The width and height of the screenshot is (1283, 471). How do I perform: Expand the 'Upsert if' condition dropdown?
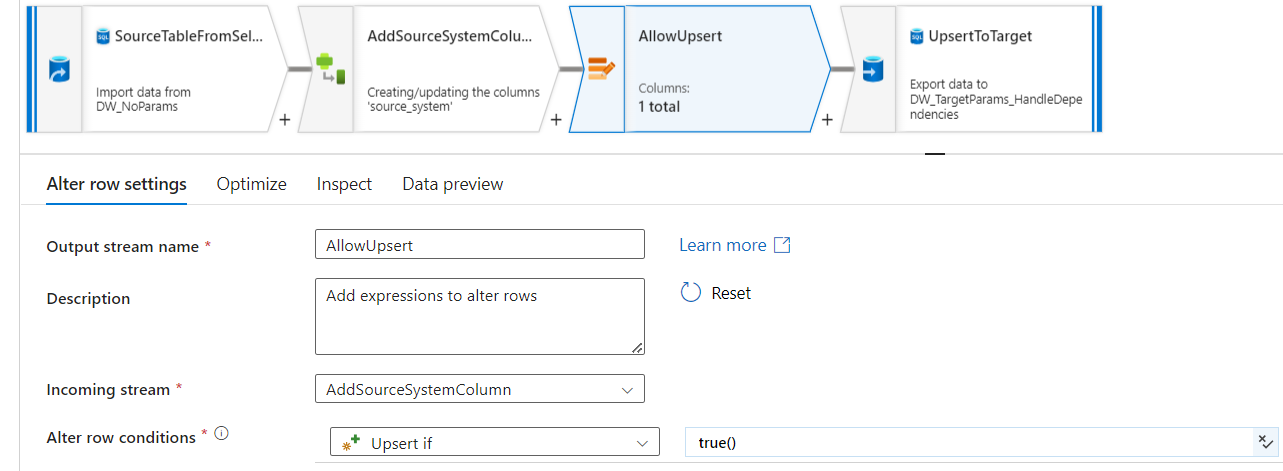click(494, 442)
